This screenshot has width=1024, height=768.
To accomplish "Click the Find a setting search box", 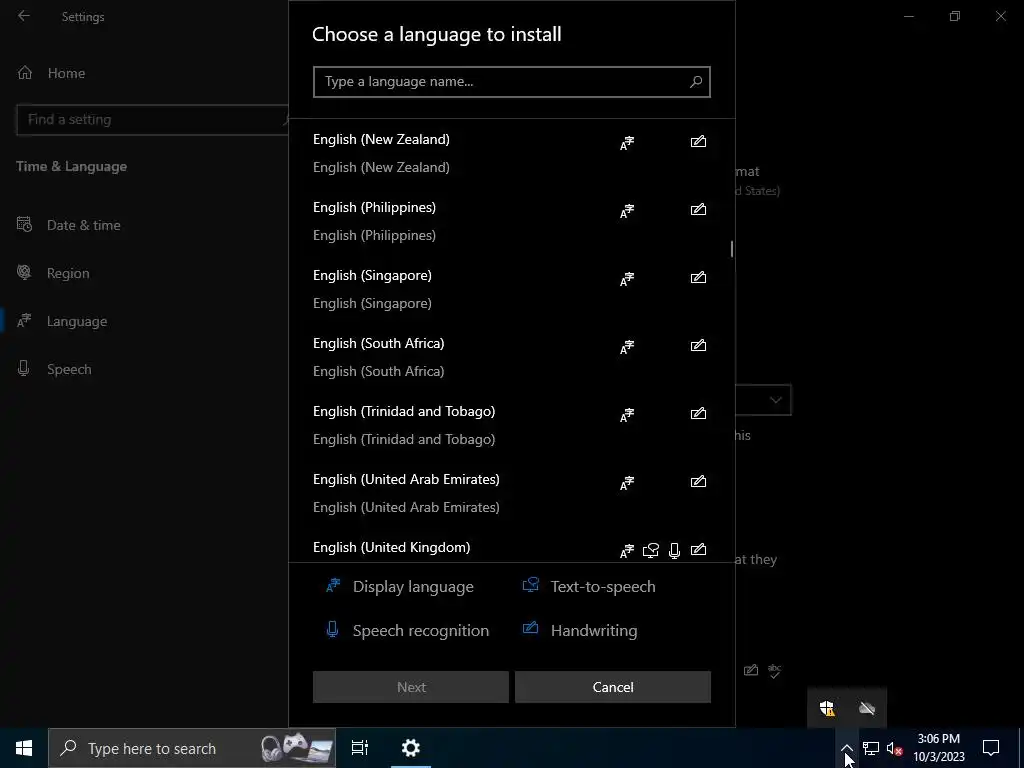I will point(152,120).
